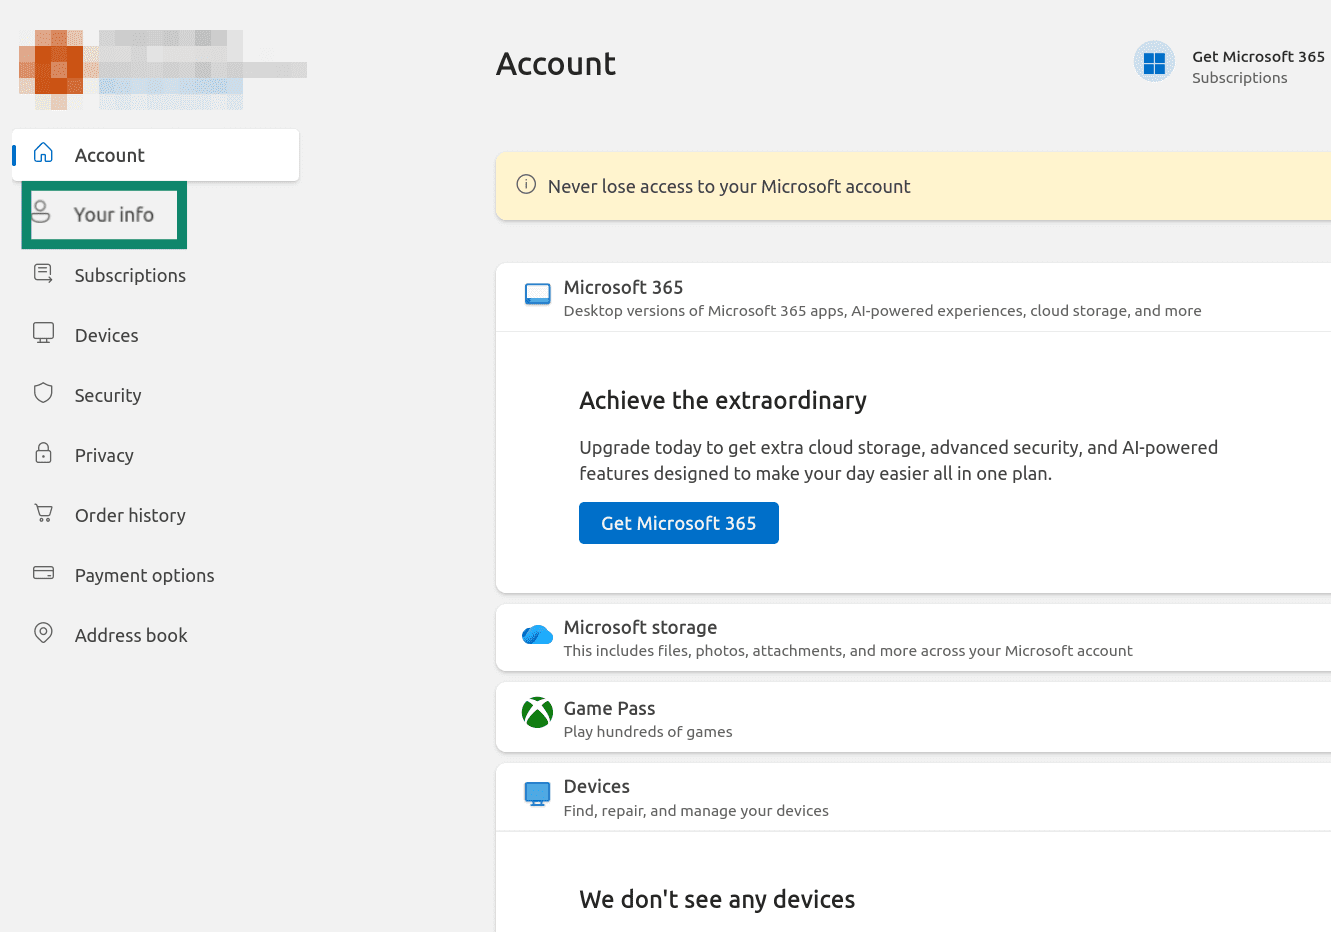Open the shopping cart Order history icon
Viewport: 1331px width, 932px height.
tap(43, 513)
